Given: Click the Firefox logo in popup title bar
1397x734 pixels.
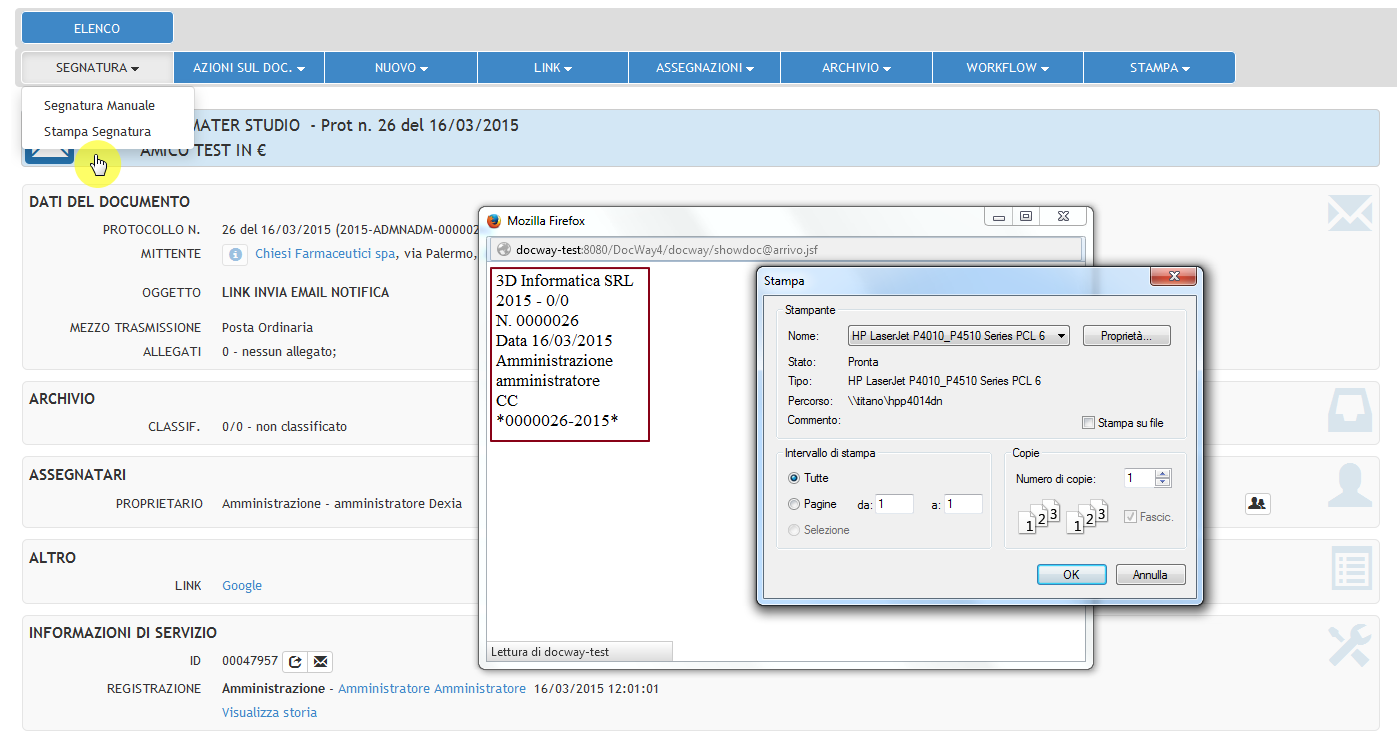Looking at the screenshot, I should point(494,221).
